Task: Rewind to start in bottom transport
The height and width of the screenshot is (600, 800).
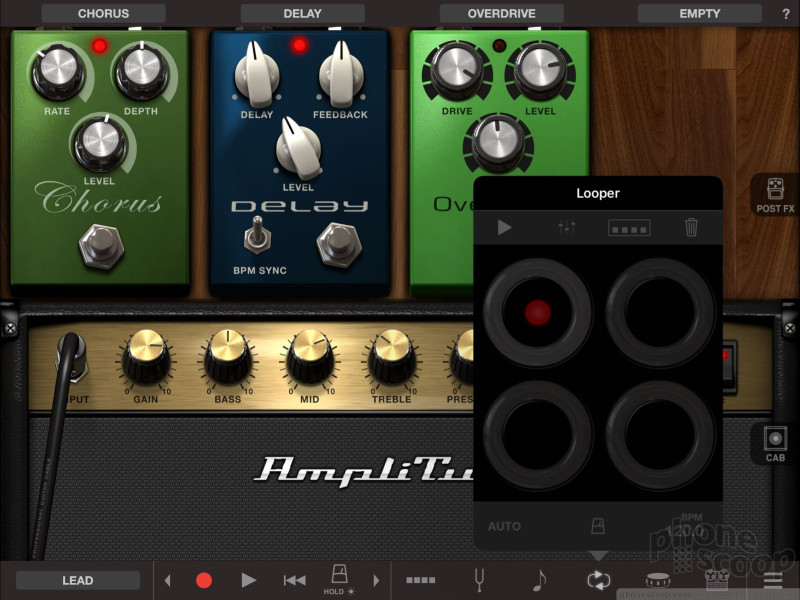Action: 294,580
